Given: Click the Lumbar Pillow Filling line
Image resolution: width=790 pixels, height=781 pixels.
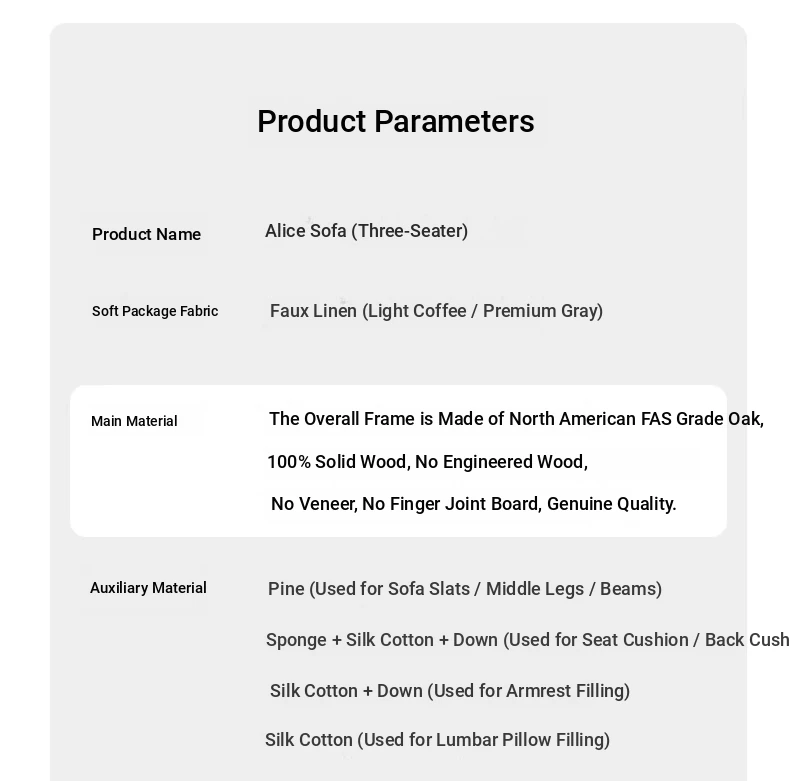Looking at the screenshot, I should coord(437,740).
